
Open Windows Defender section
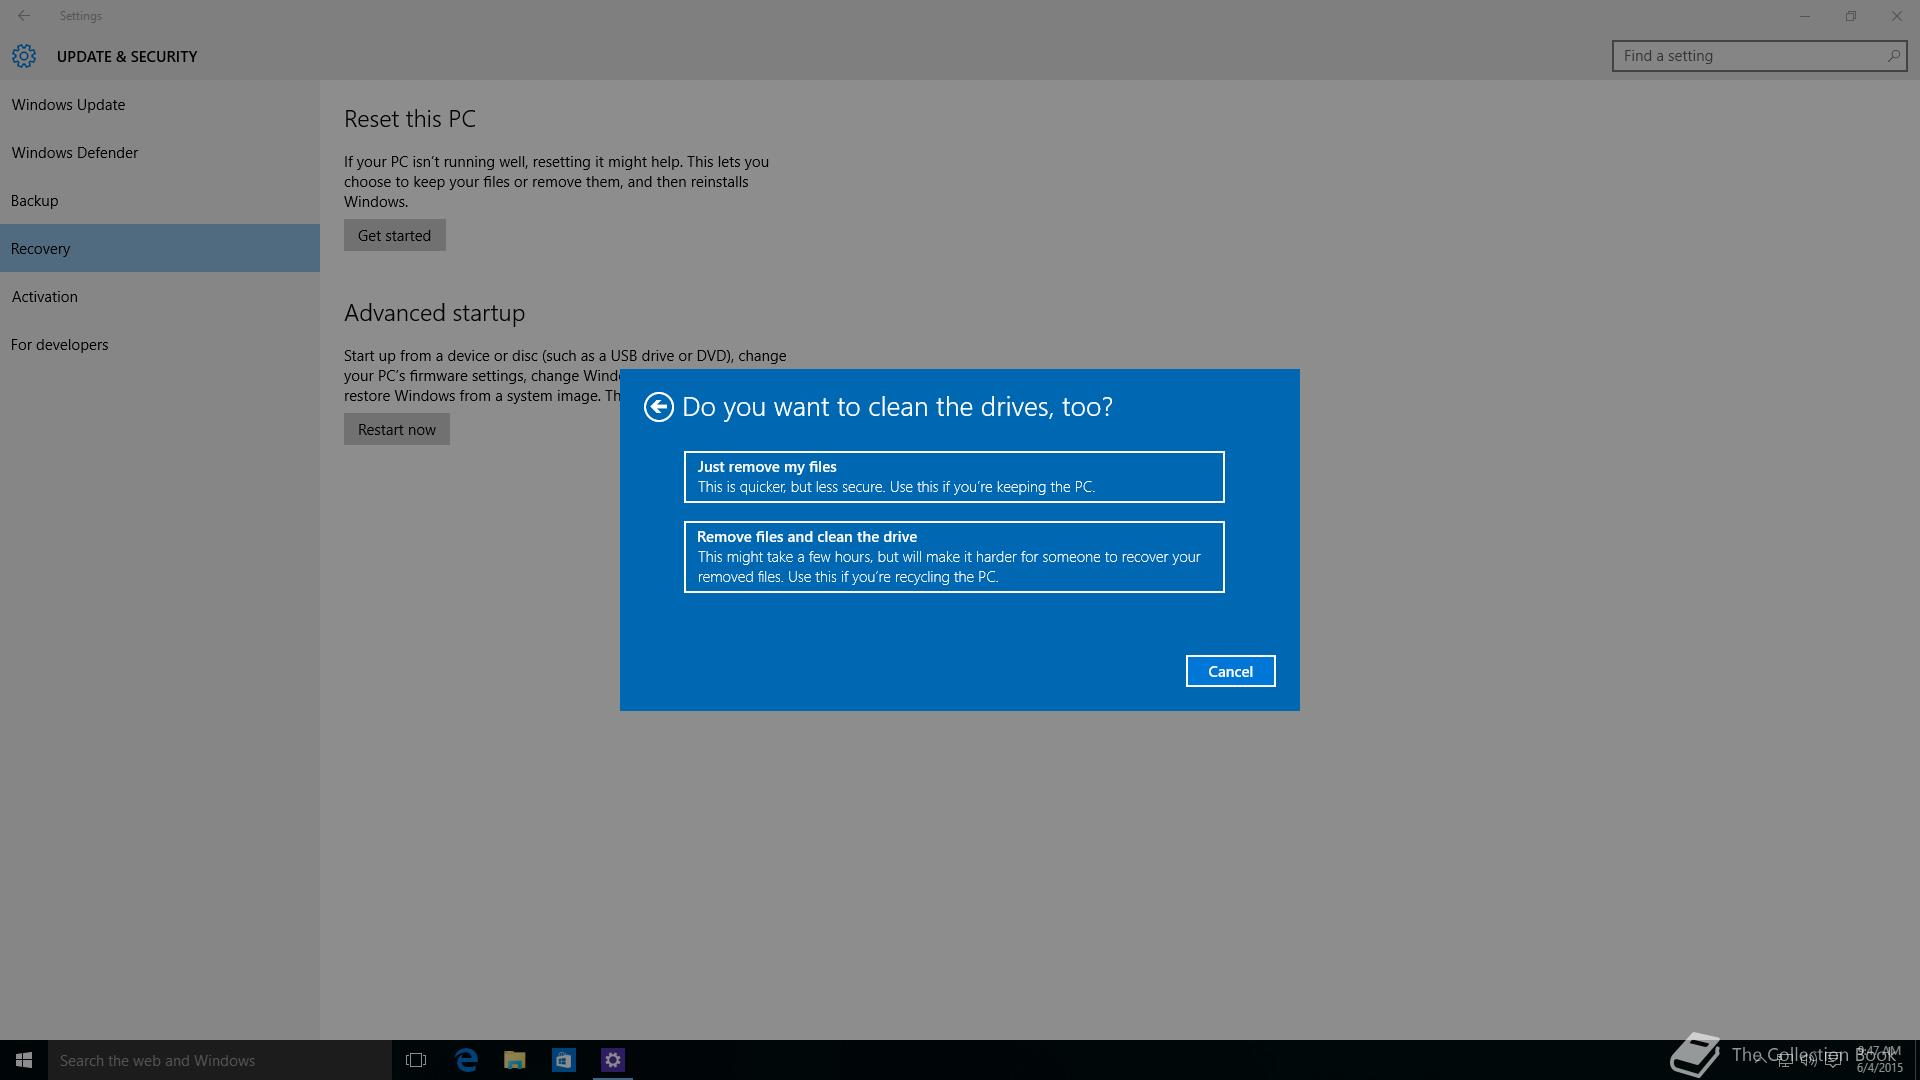point(160,152)
